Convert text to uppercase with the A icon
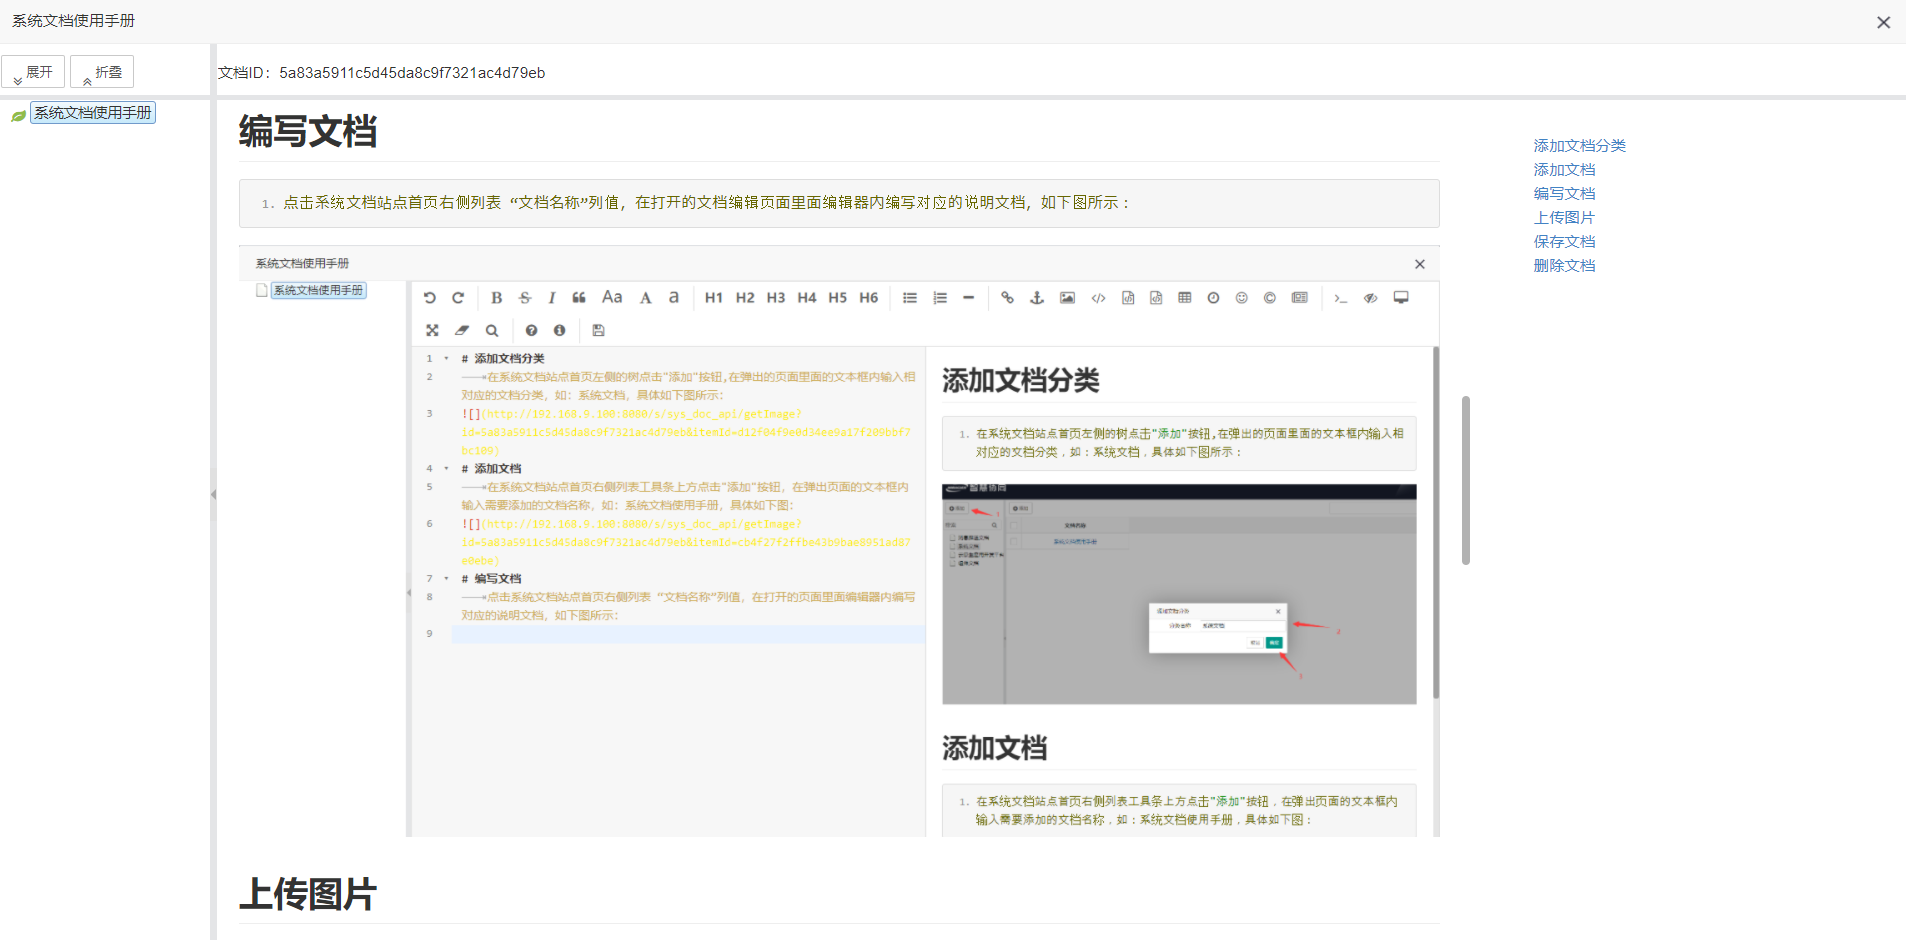1906x940 pixels. (646, 298)
